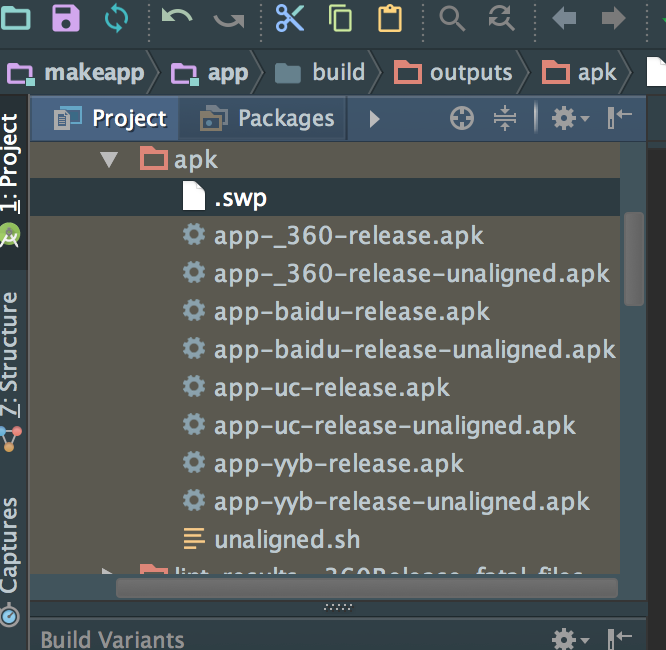The image size is (666, 650).
Task: Select app-baidu-release.apk in the file tree
Action: [x=351, y=311]
